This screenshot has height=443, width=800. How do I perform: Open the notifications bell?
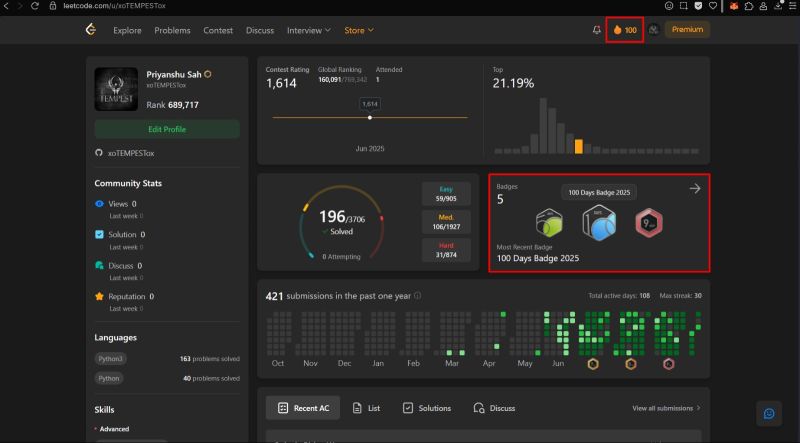pos(596,30)
